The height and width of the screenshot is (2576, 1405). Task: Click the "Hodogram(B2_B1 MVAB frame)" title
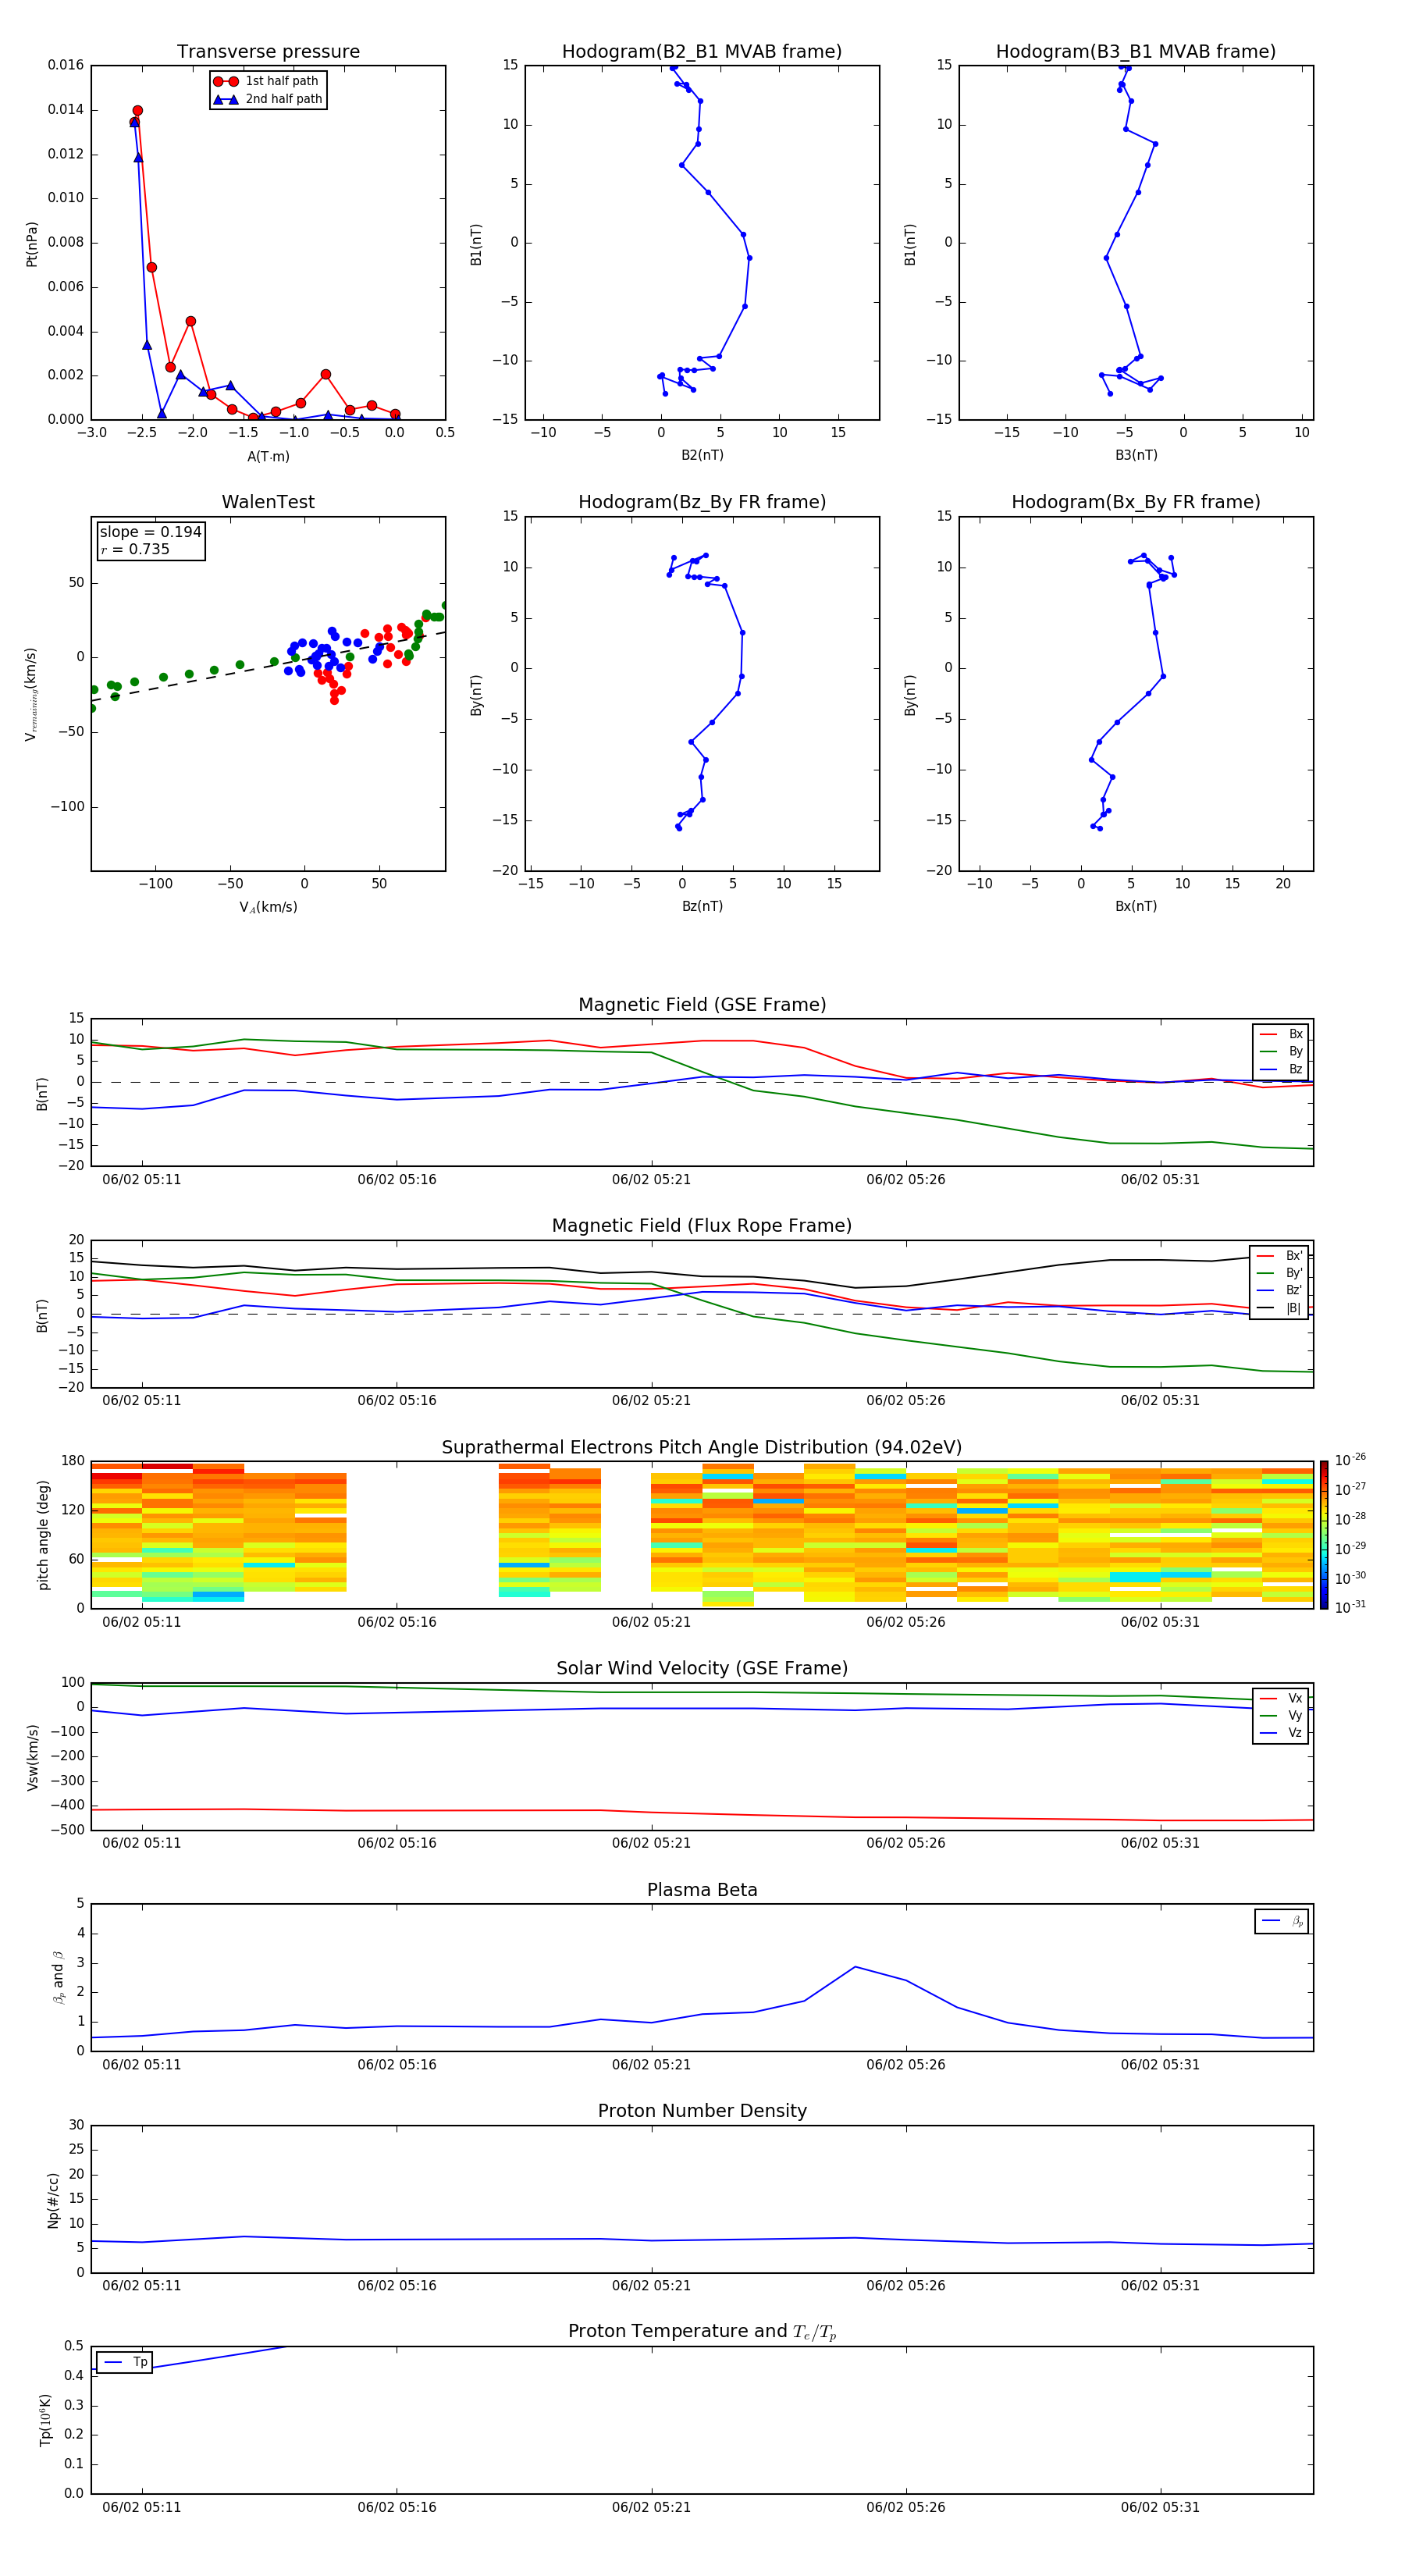702,52
